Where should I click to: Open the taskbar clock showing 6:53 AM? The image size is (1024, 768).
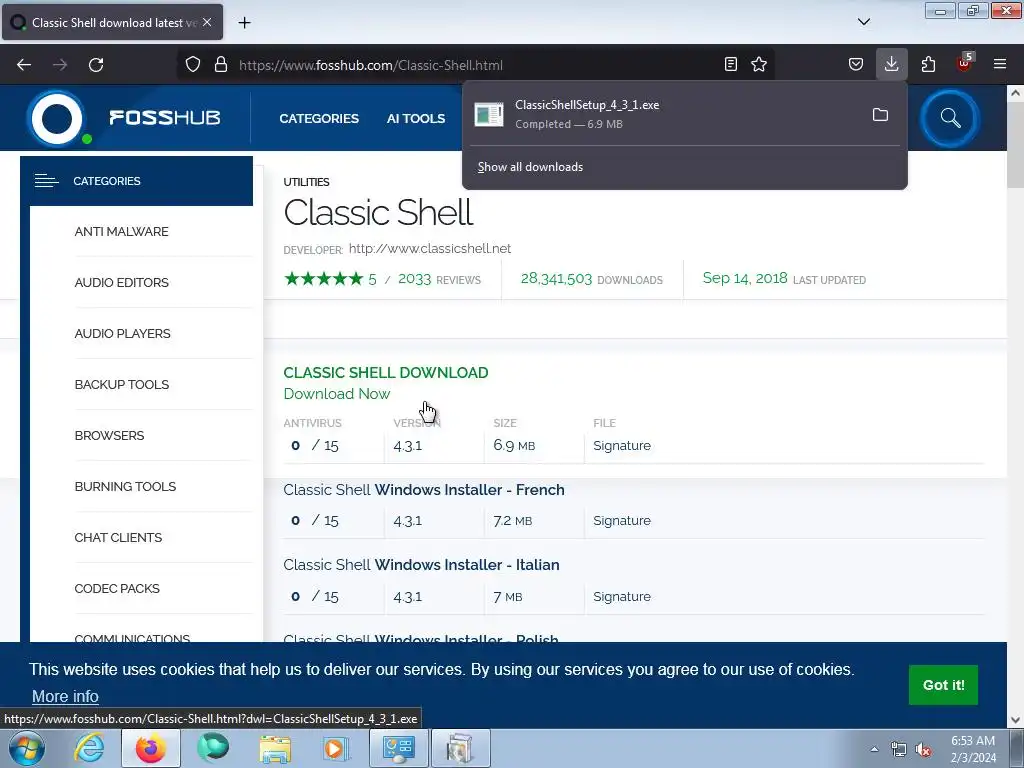tap(973, 749)
